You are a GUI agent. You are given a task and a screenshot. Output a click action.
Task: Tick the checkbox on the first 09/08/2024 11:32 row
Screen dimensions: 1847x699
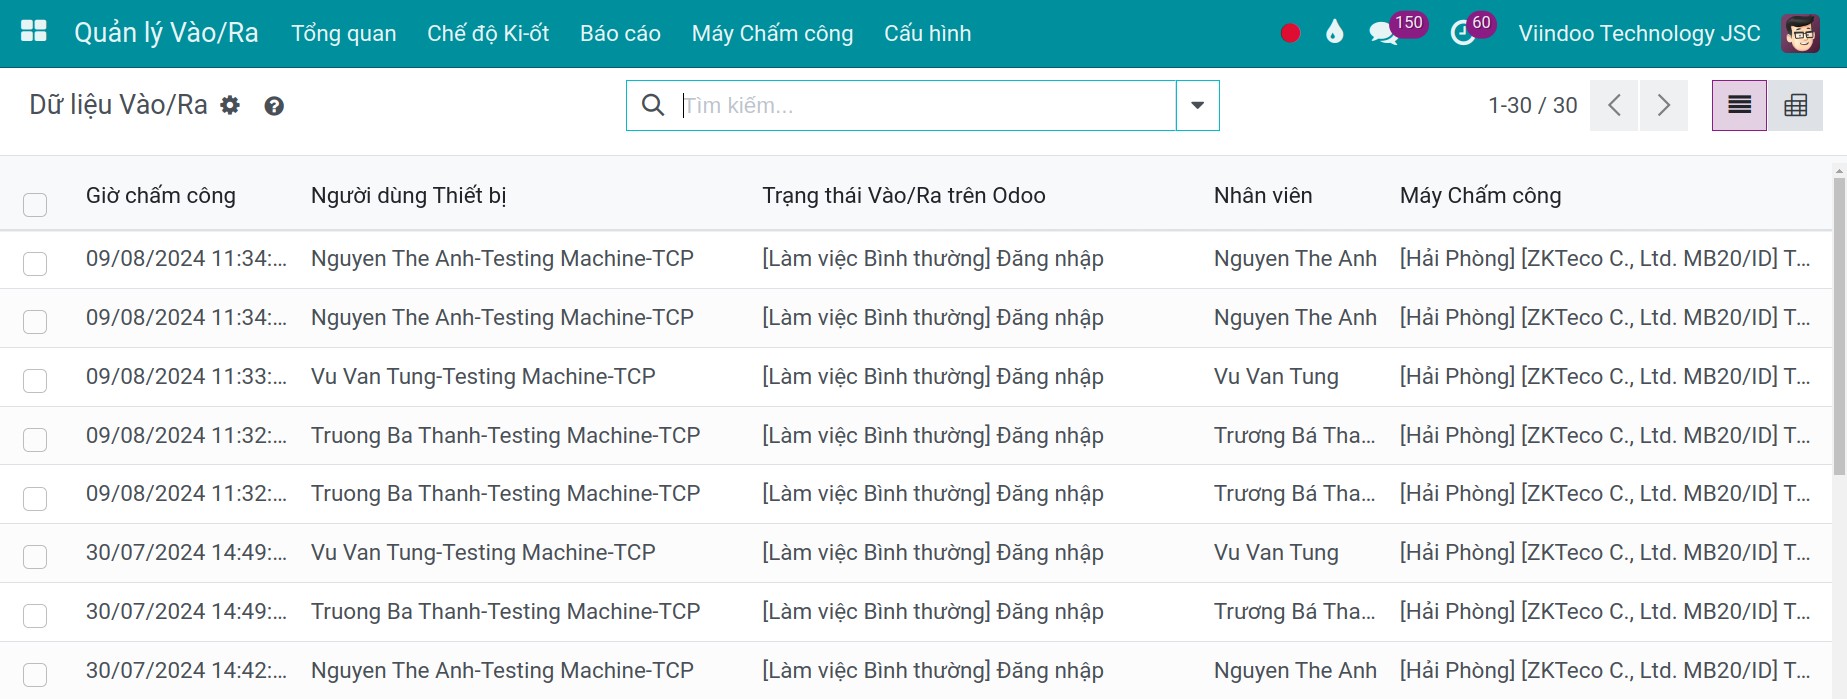click(35, 440)
